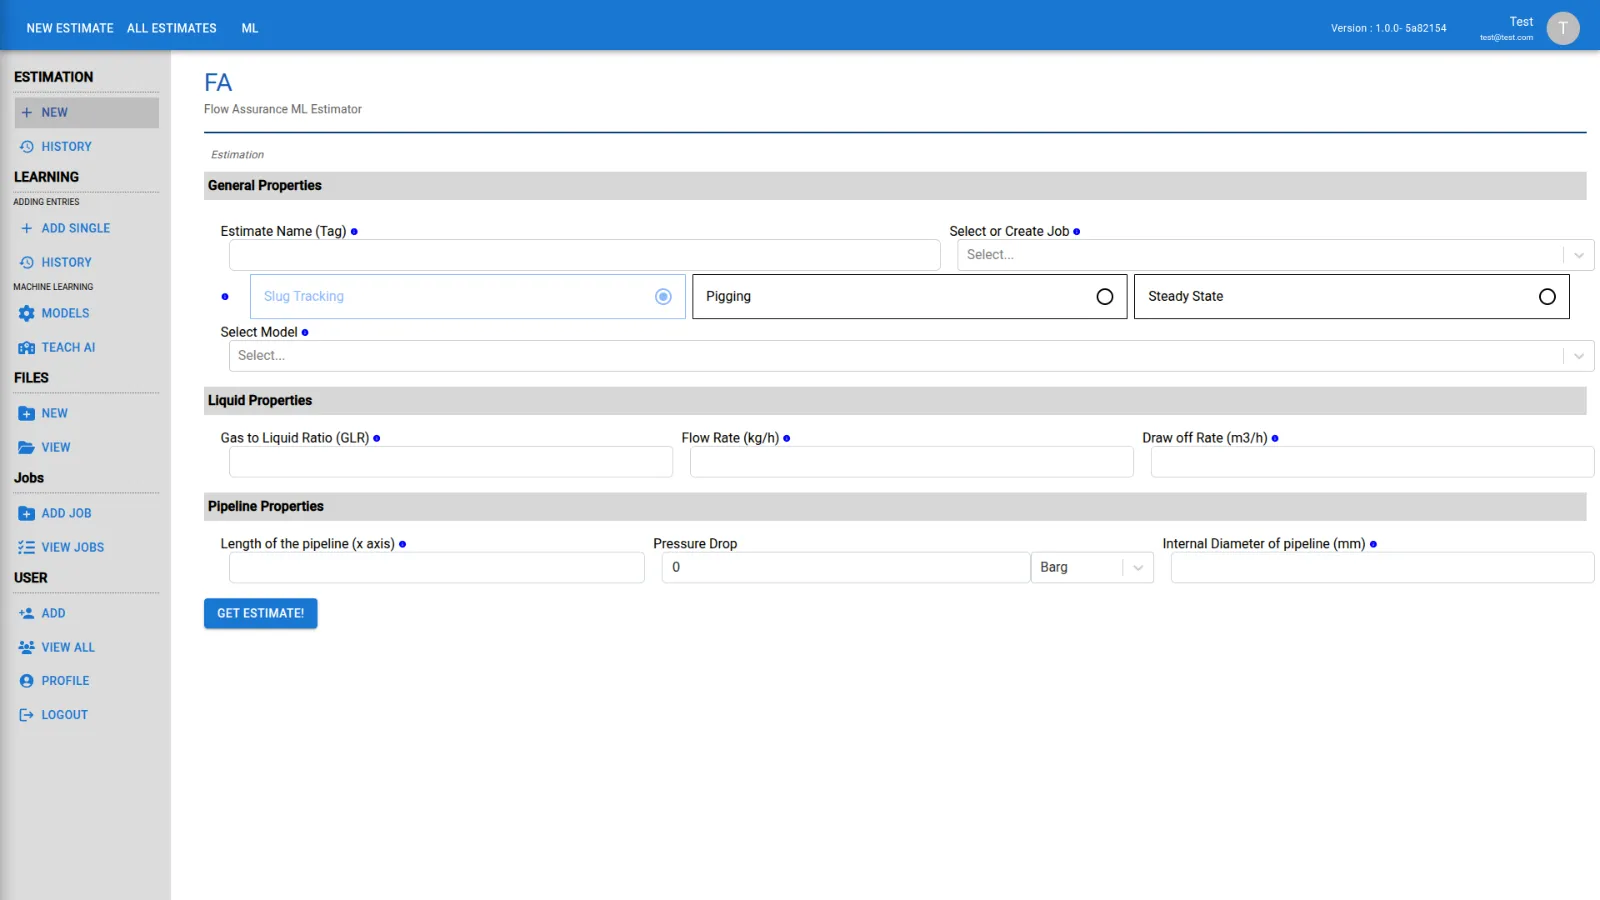Screen dimensions: 1600x900
Task: Open View Jobs list icon
Action: pyautogui.click(x=26, y=547)
